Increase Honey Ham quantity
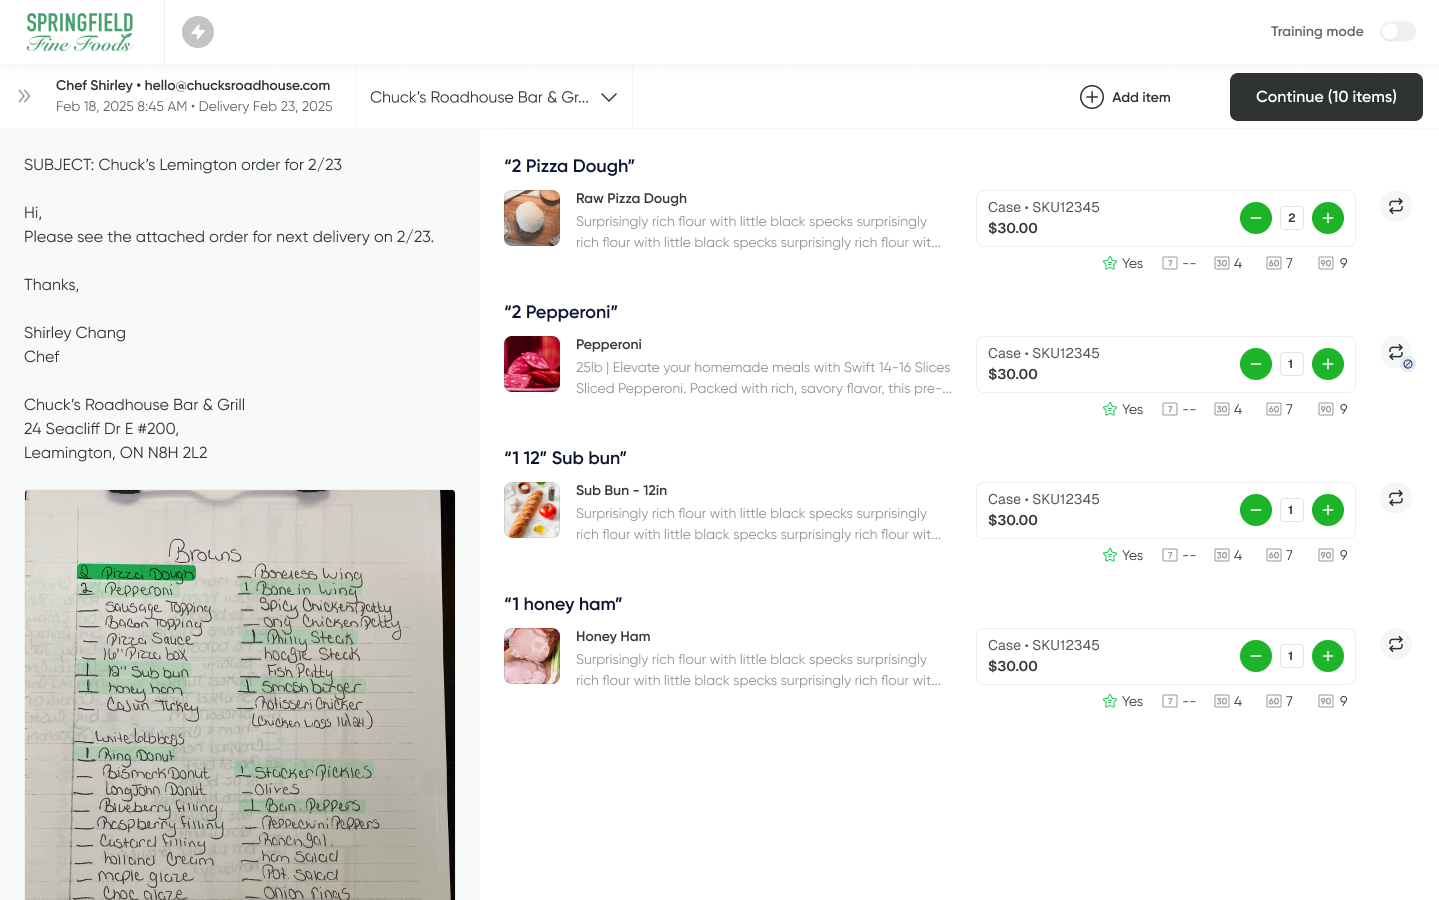 coord(1328,656)
